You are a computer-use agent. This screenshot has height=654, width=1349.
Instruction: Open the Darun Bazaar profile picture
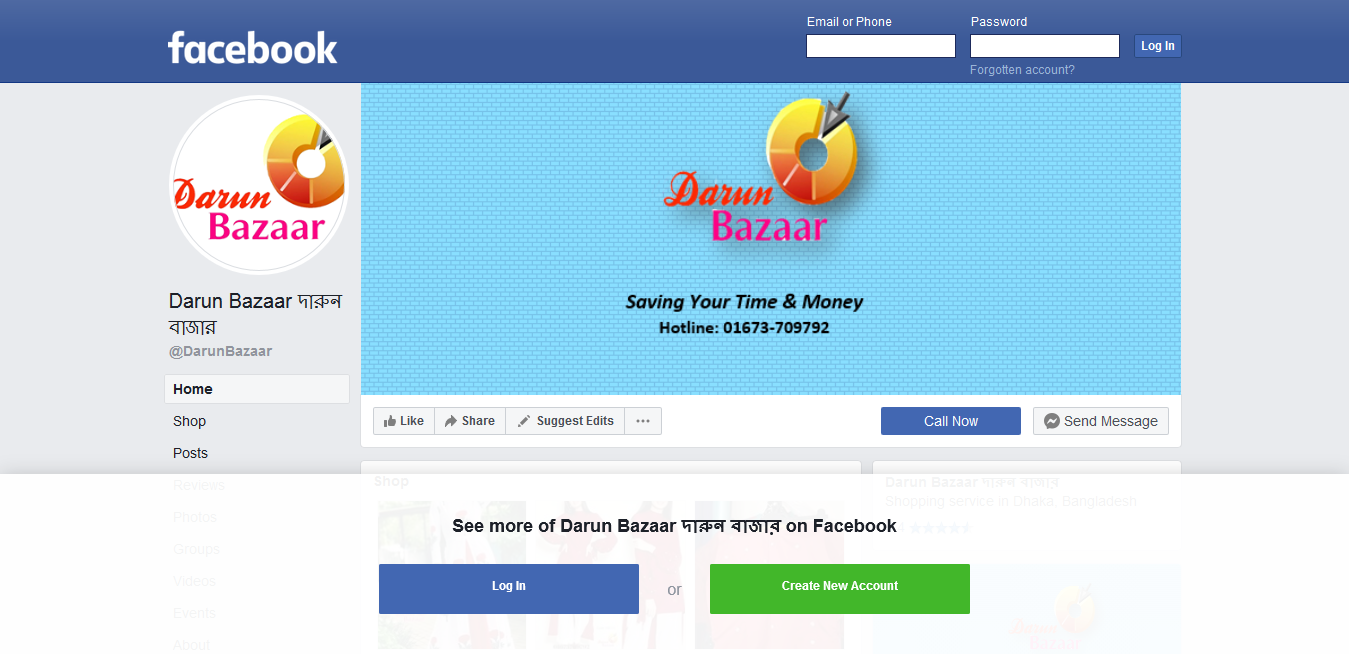pos(259,185)
